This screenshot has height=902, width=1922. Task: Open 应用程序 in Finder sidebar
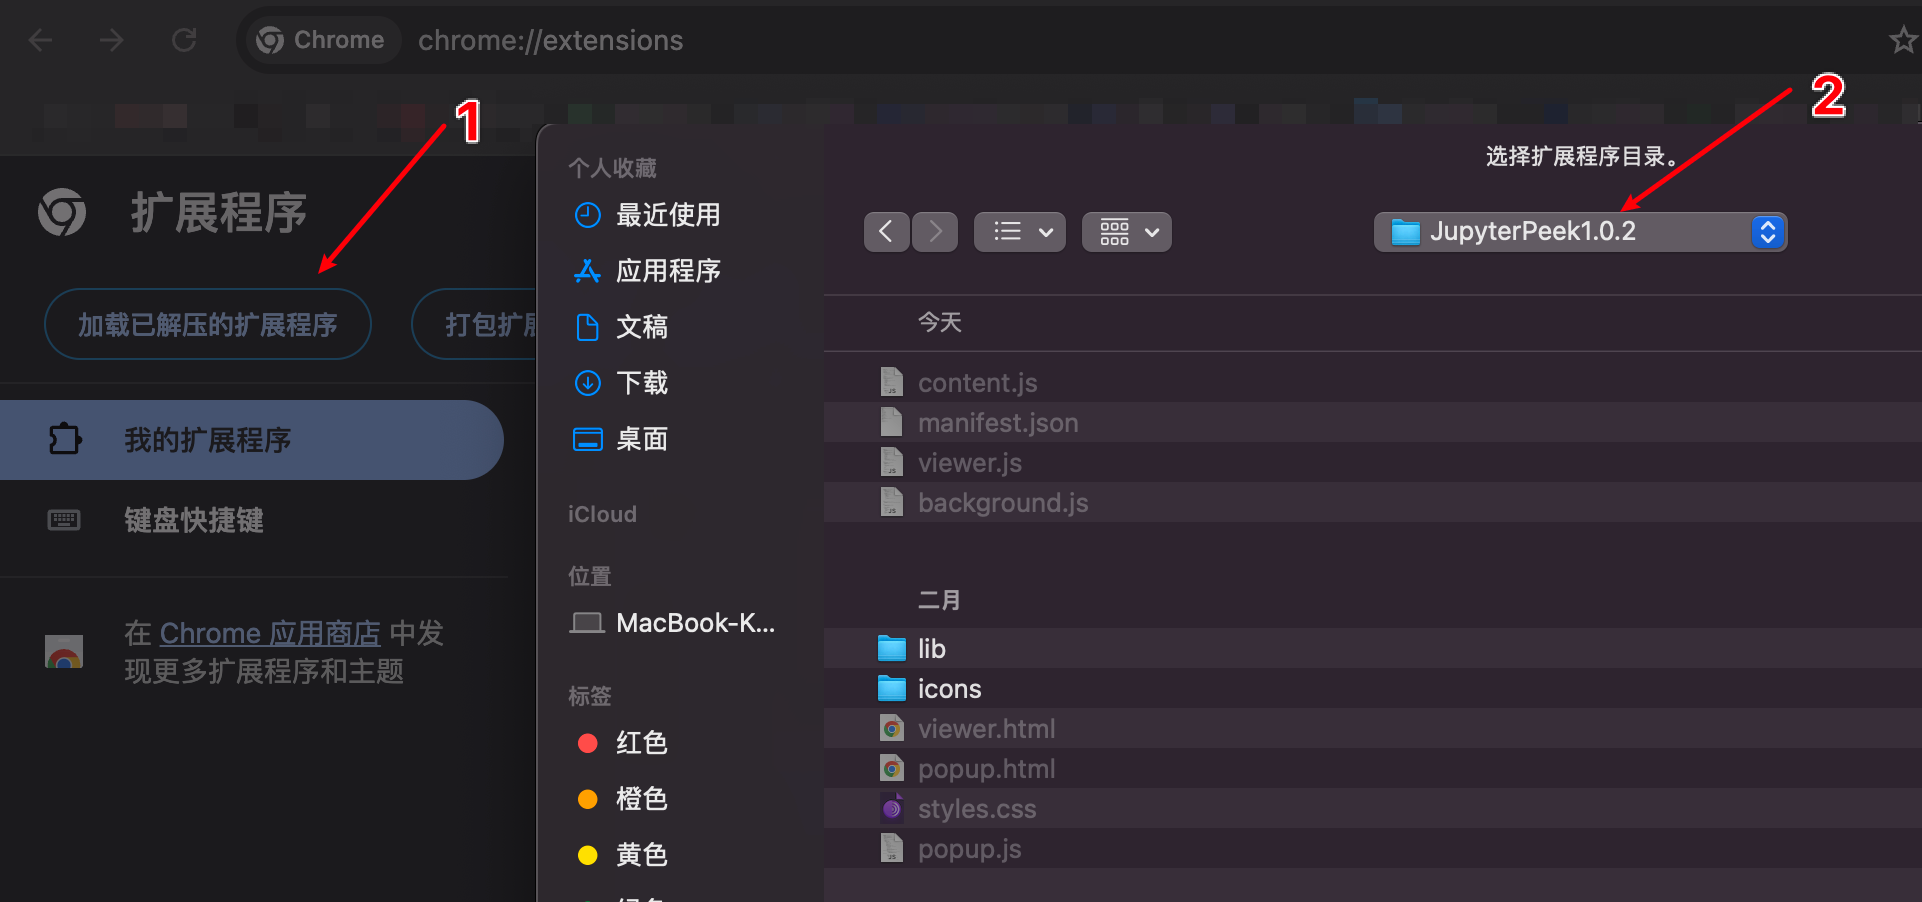coord(668,271)
